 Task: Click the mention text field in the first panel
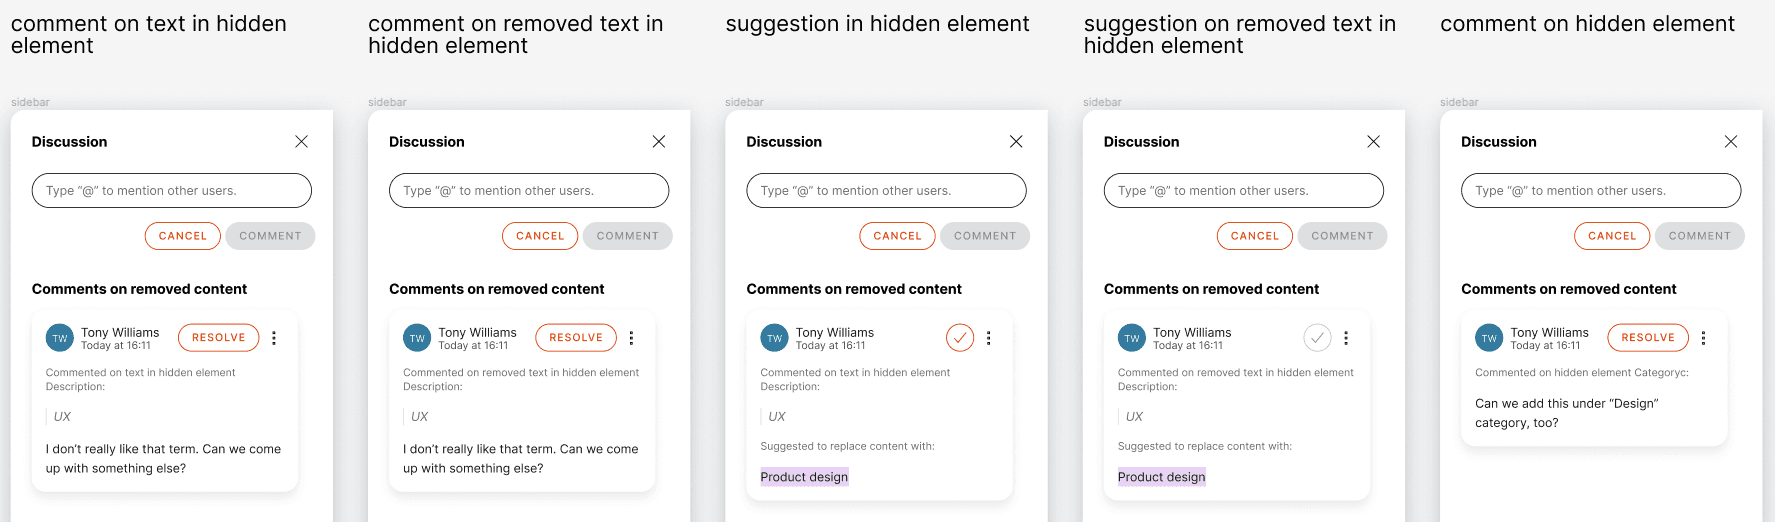[x=171, y=191]
